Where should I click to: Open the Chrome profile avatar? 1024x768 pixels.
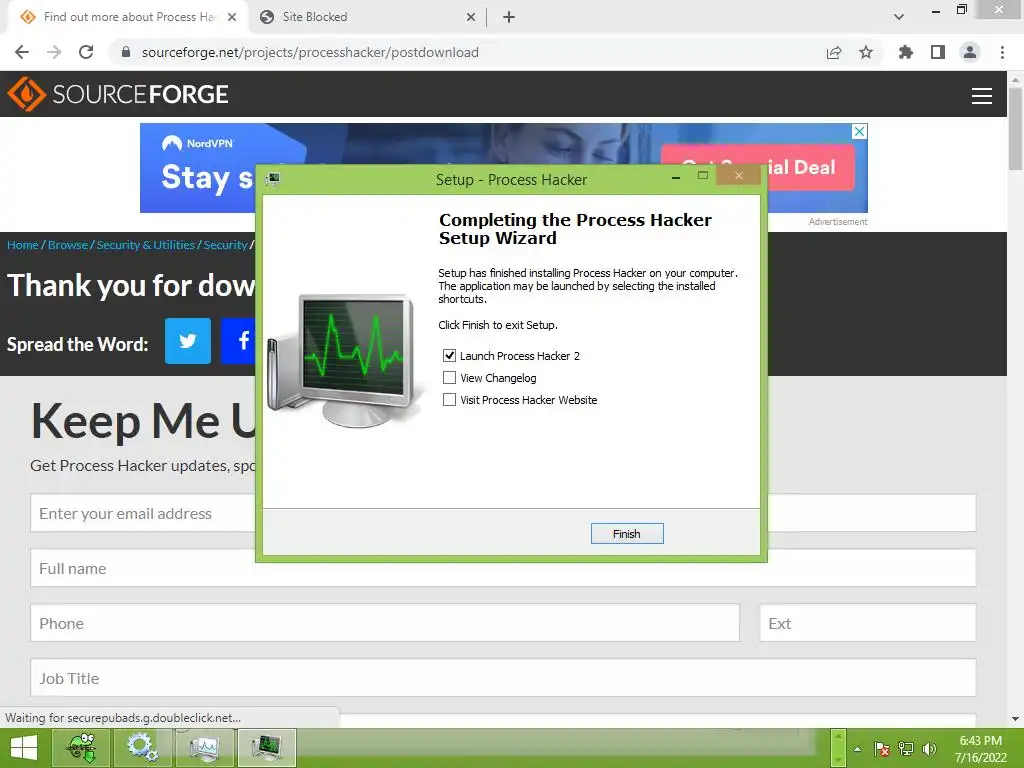pos(970,52)
